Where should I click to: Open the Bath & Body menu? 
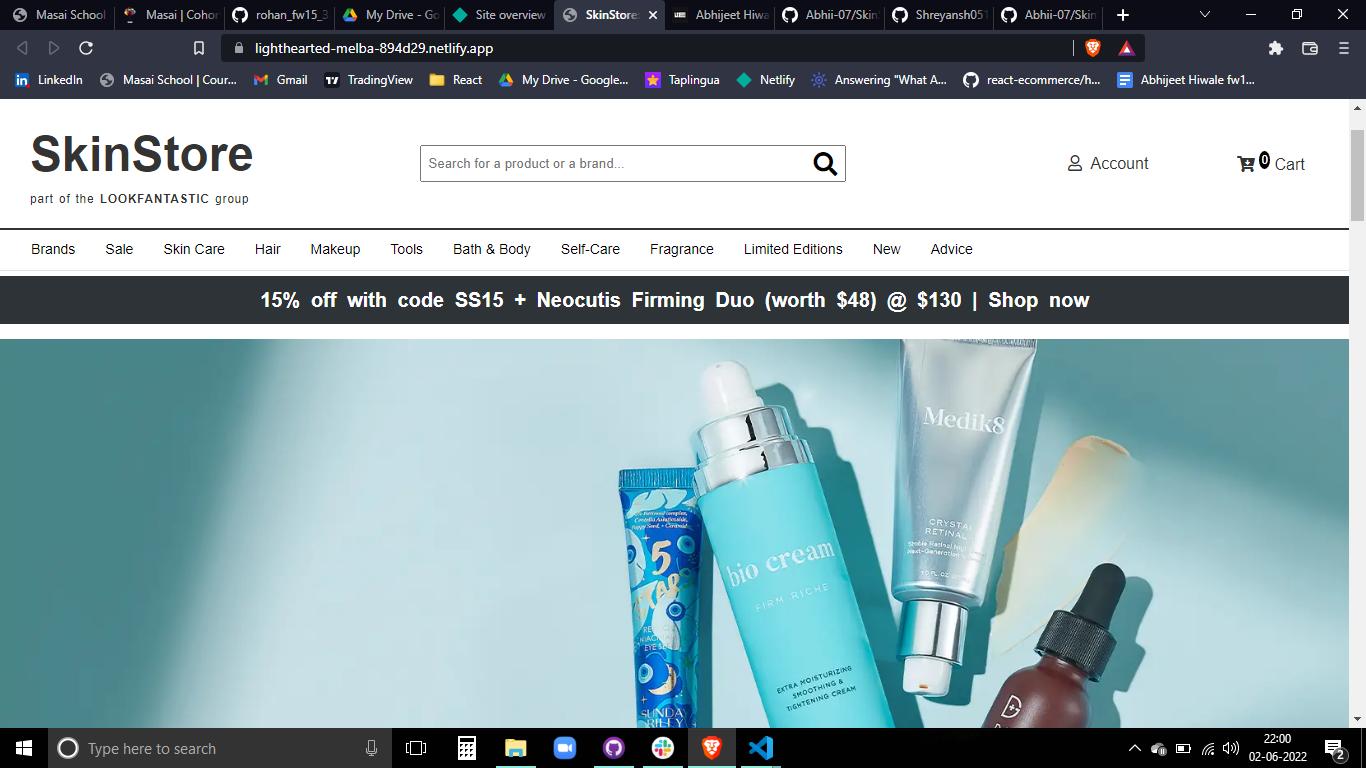[492, 249]
